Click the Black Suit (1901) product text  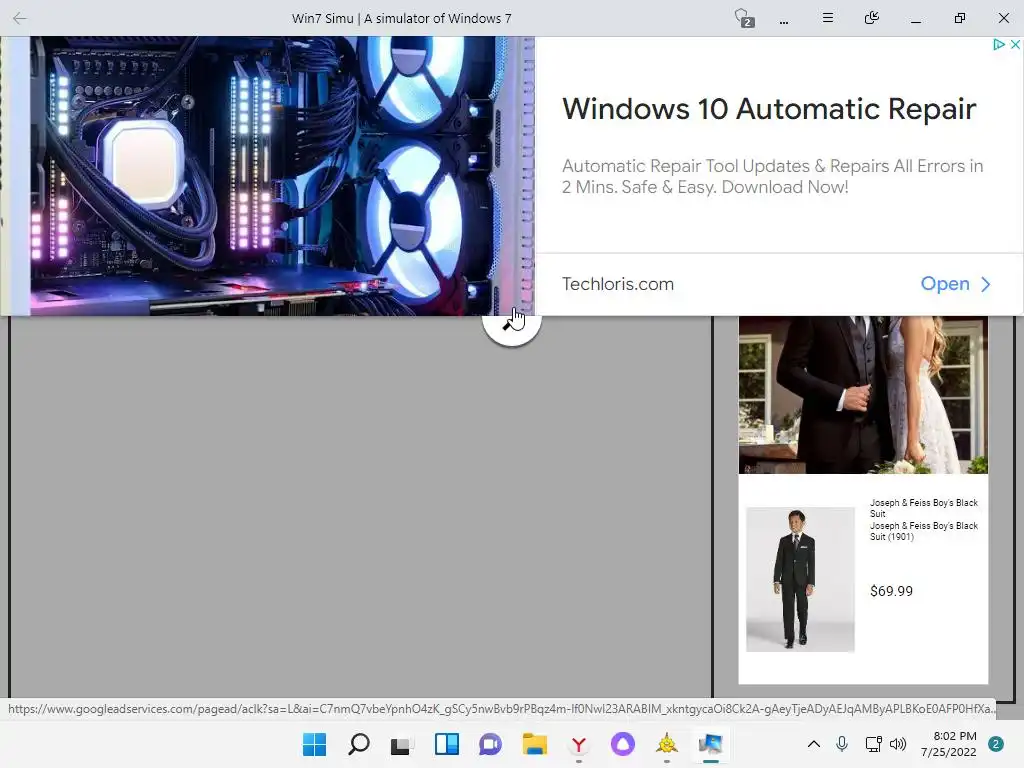point(923,531)
